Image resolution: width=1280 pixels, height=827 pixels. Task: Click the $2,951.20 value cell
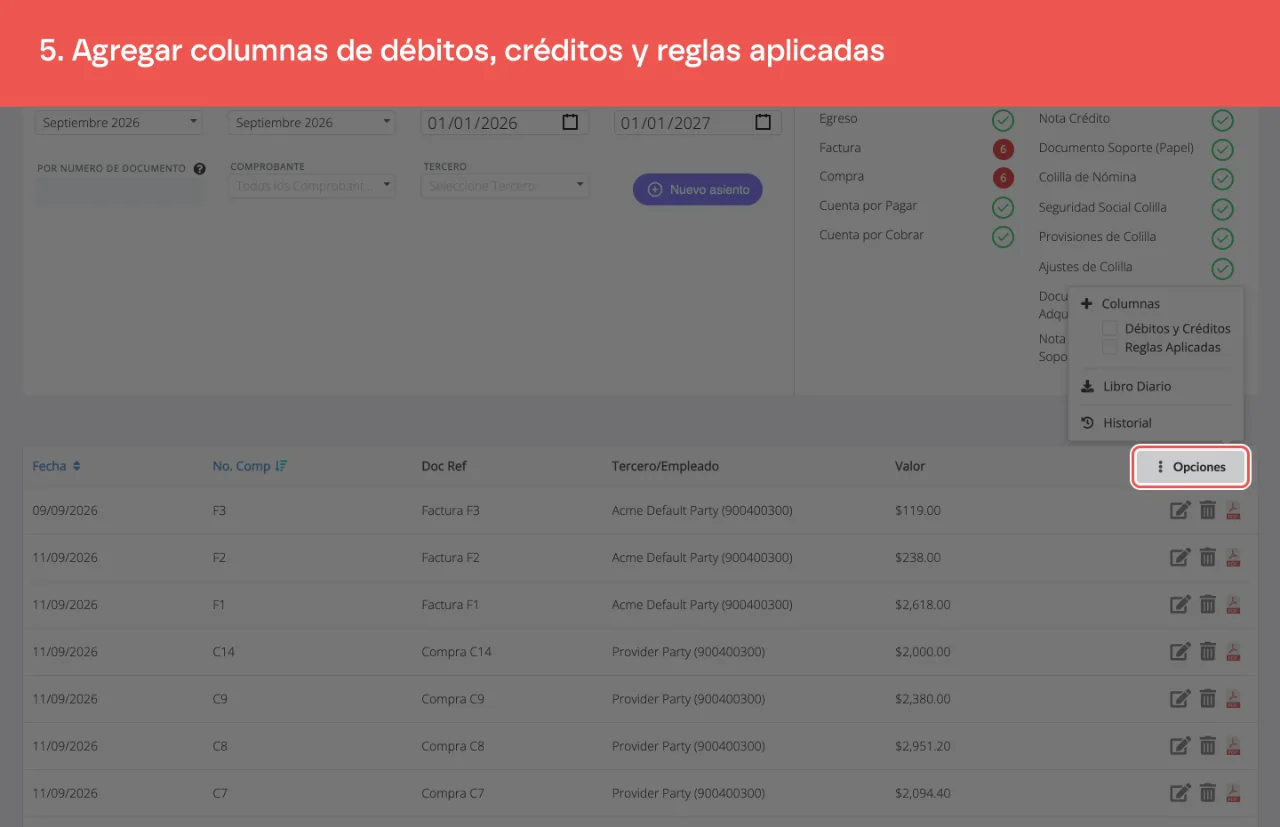[x=923, y=745]
